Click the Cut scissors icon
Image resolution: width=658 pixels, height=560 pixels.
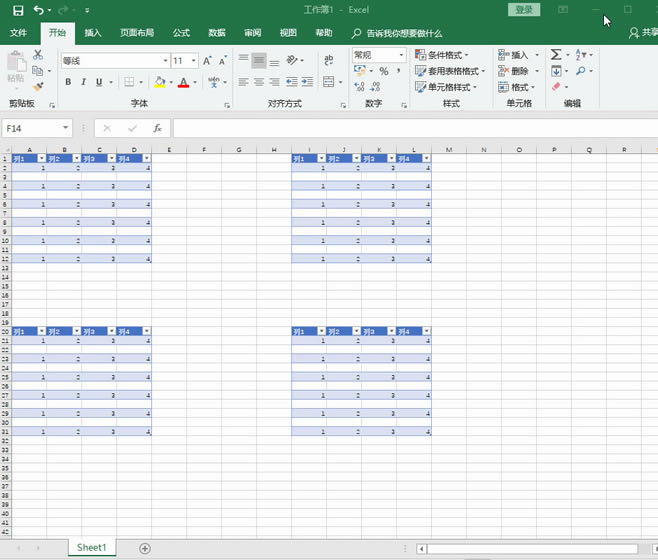point(38,55)
